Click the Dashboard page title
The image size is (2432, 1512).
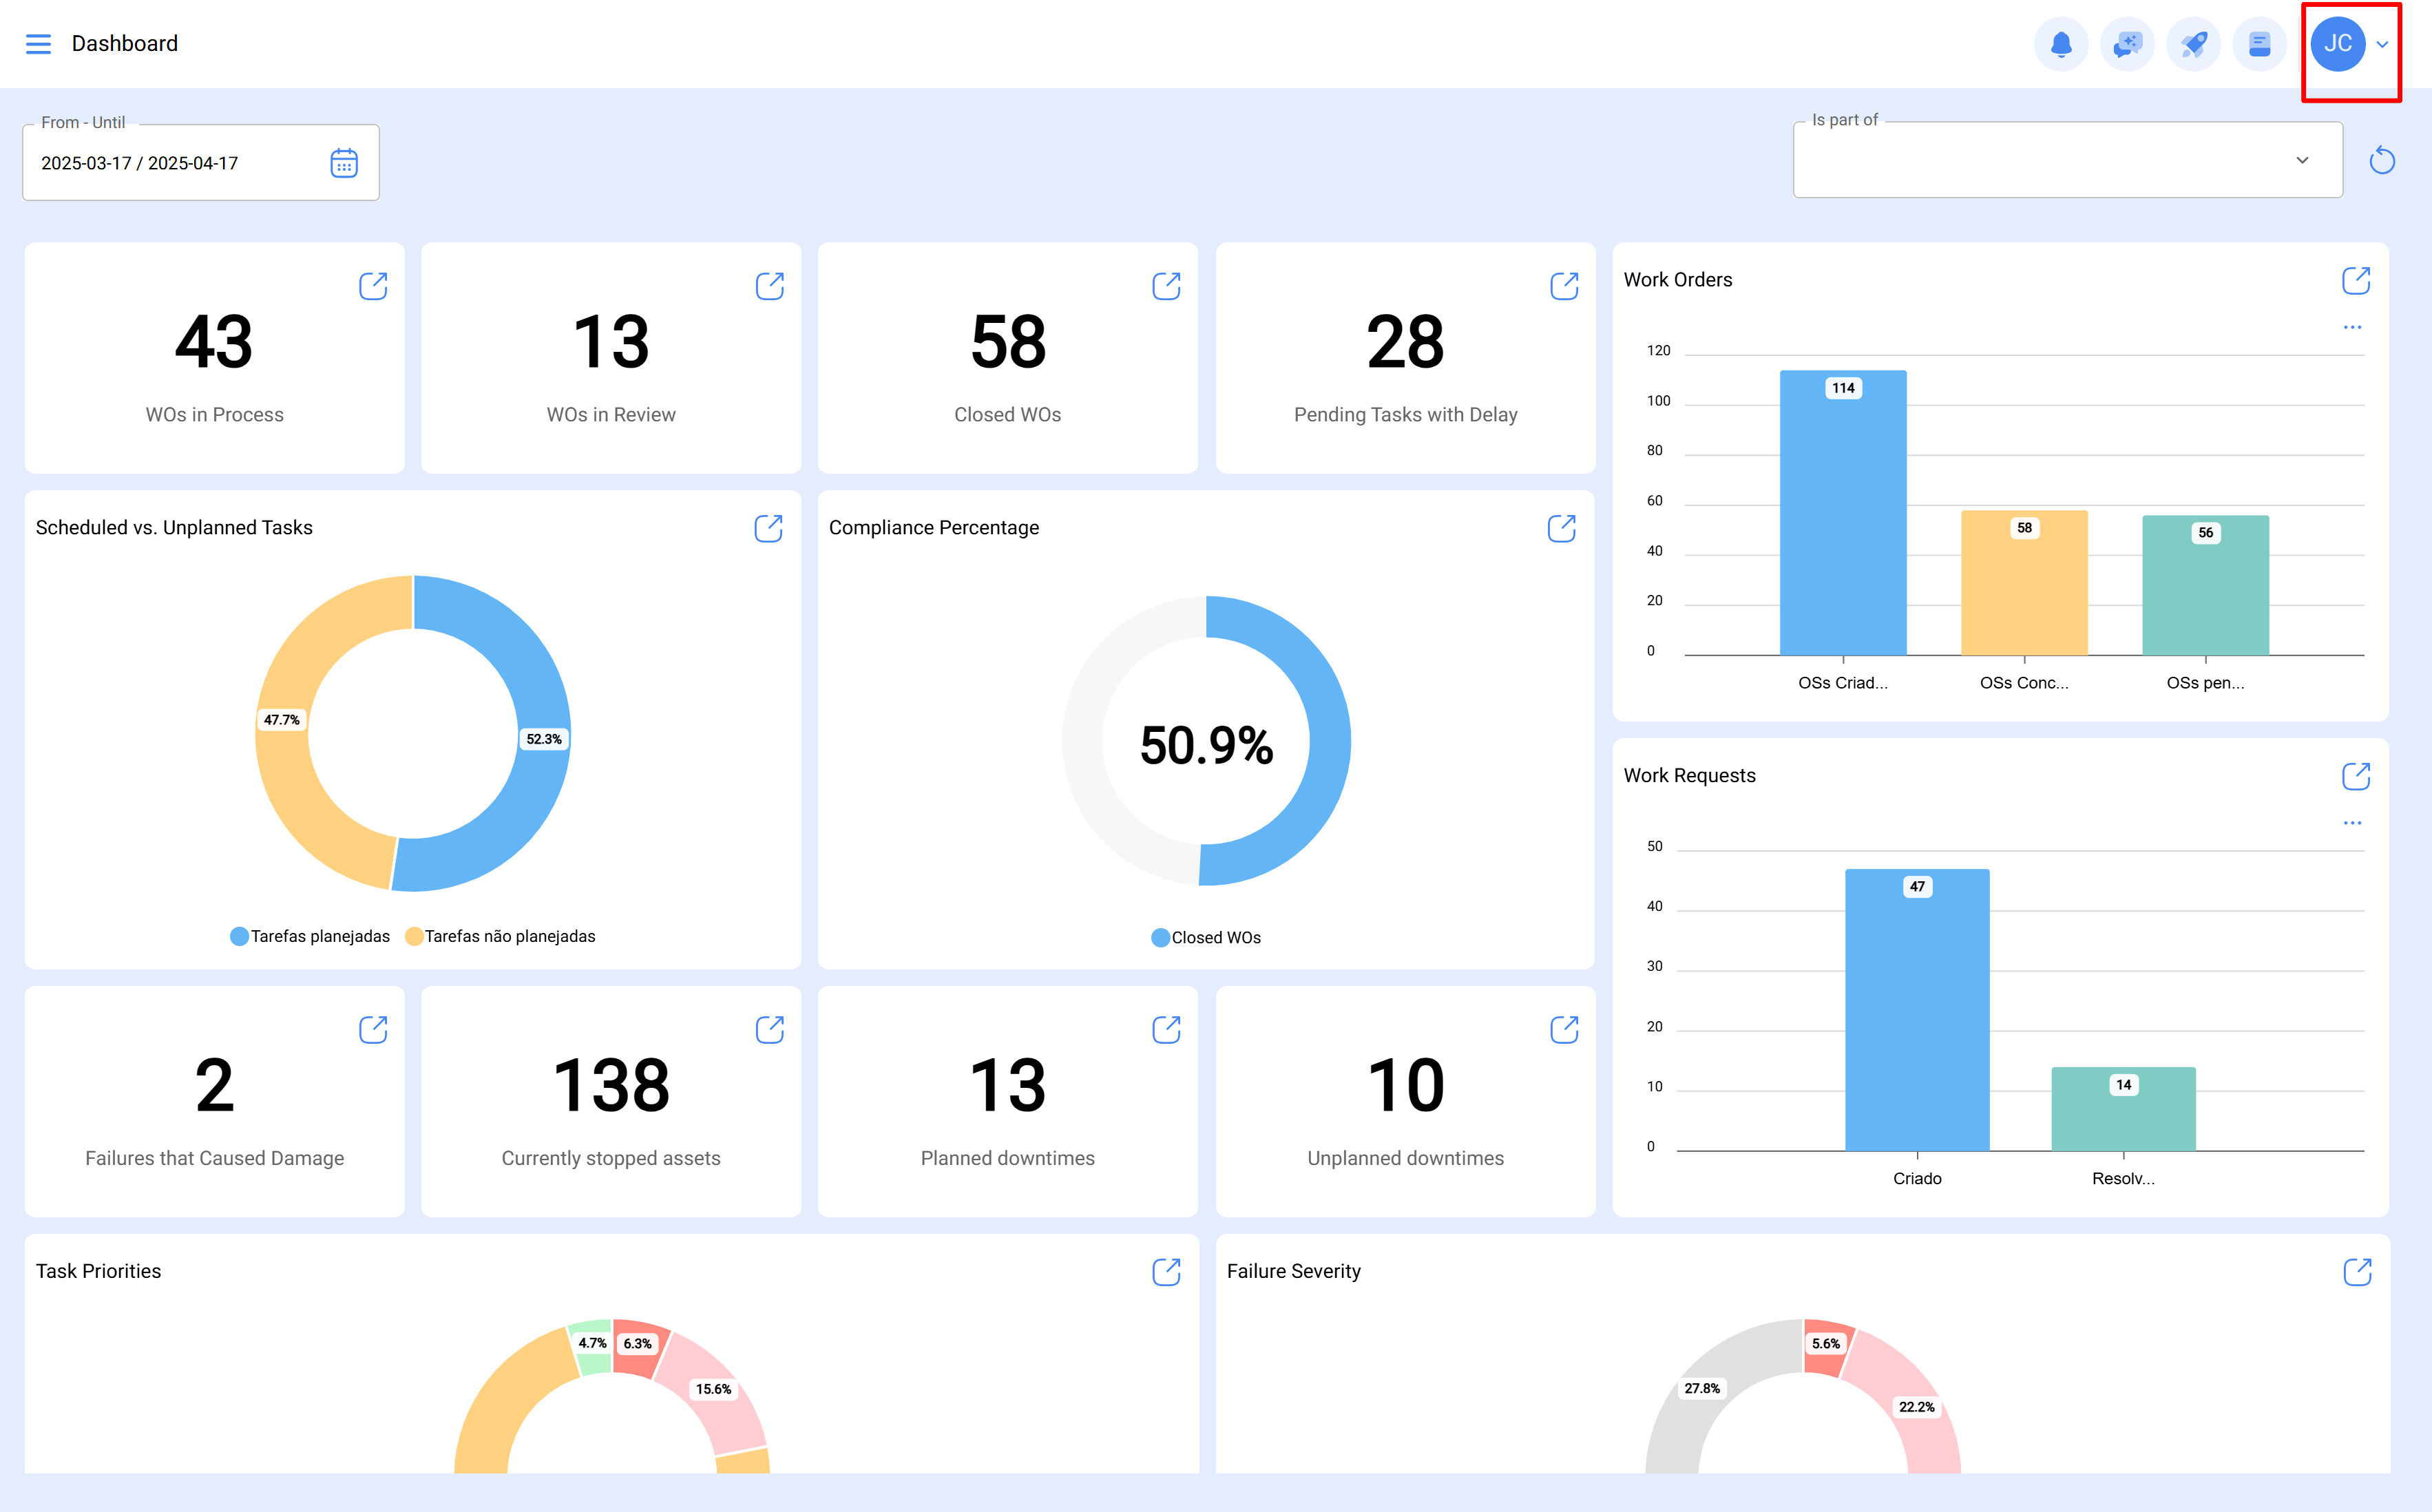point(125,44)
